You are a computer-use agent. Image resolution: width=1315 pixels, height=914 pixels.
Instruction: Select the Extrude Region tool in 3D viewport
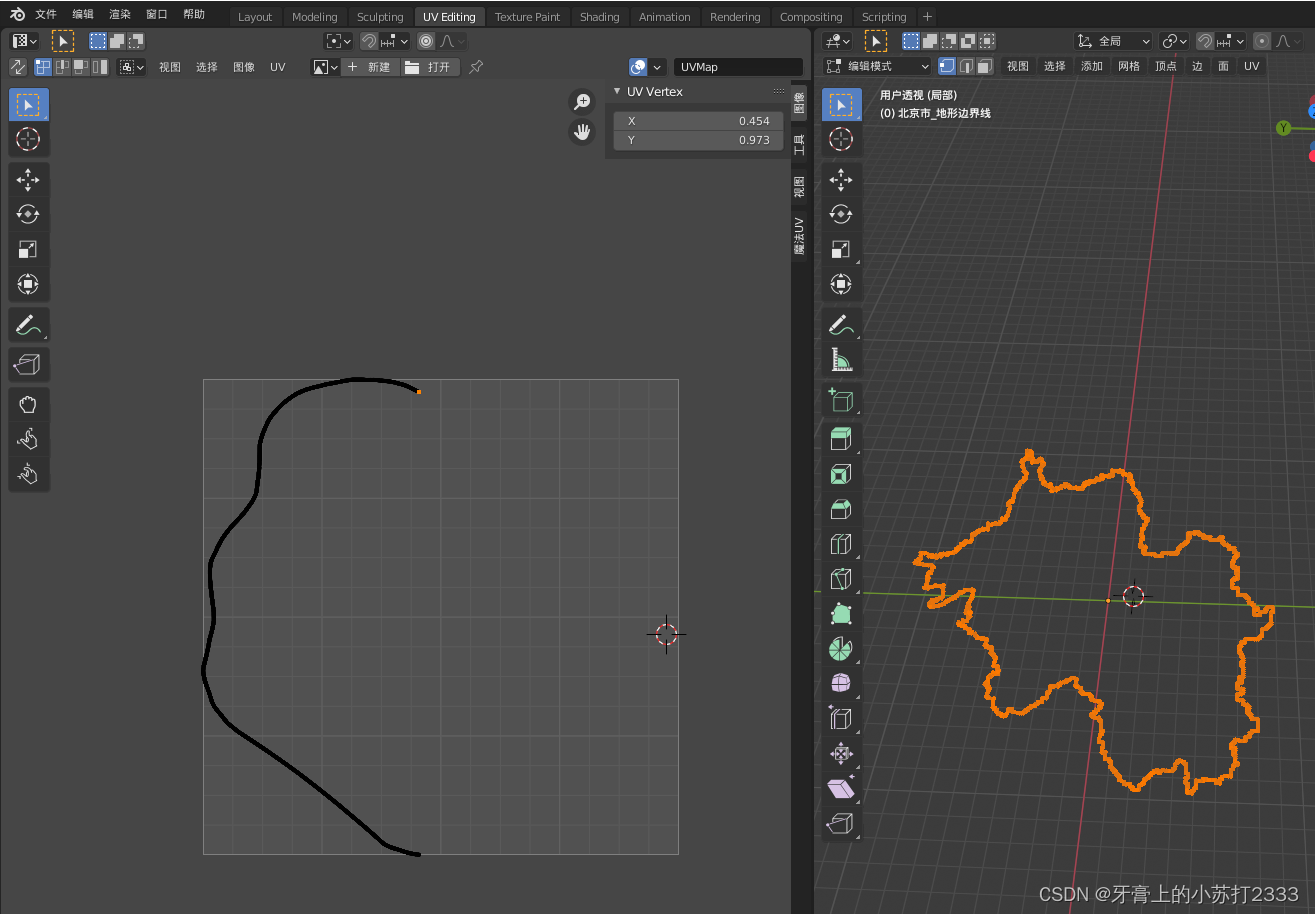(x=841, y=439)
